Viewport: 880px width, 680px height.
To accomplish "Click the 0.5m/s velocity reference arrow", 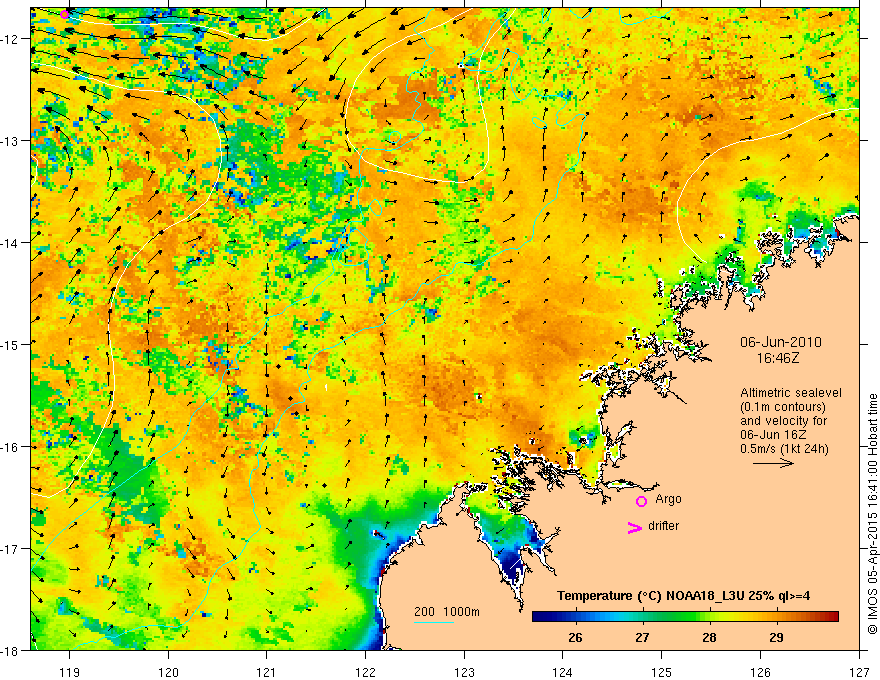I will [773, 463].
